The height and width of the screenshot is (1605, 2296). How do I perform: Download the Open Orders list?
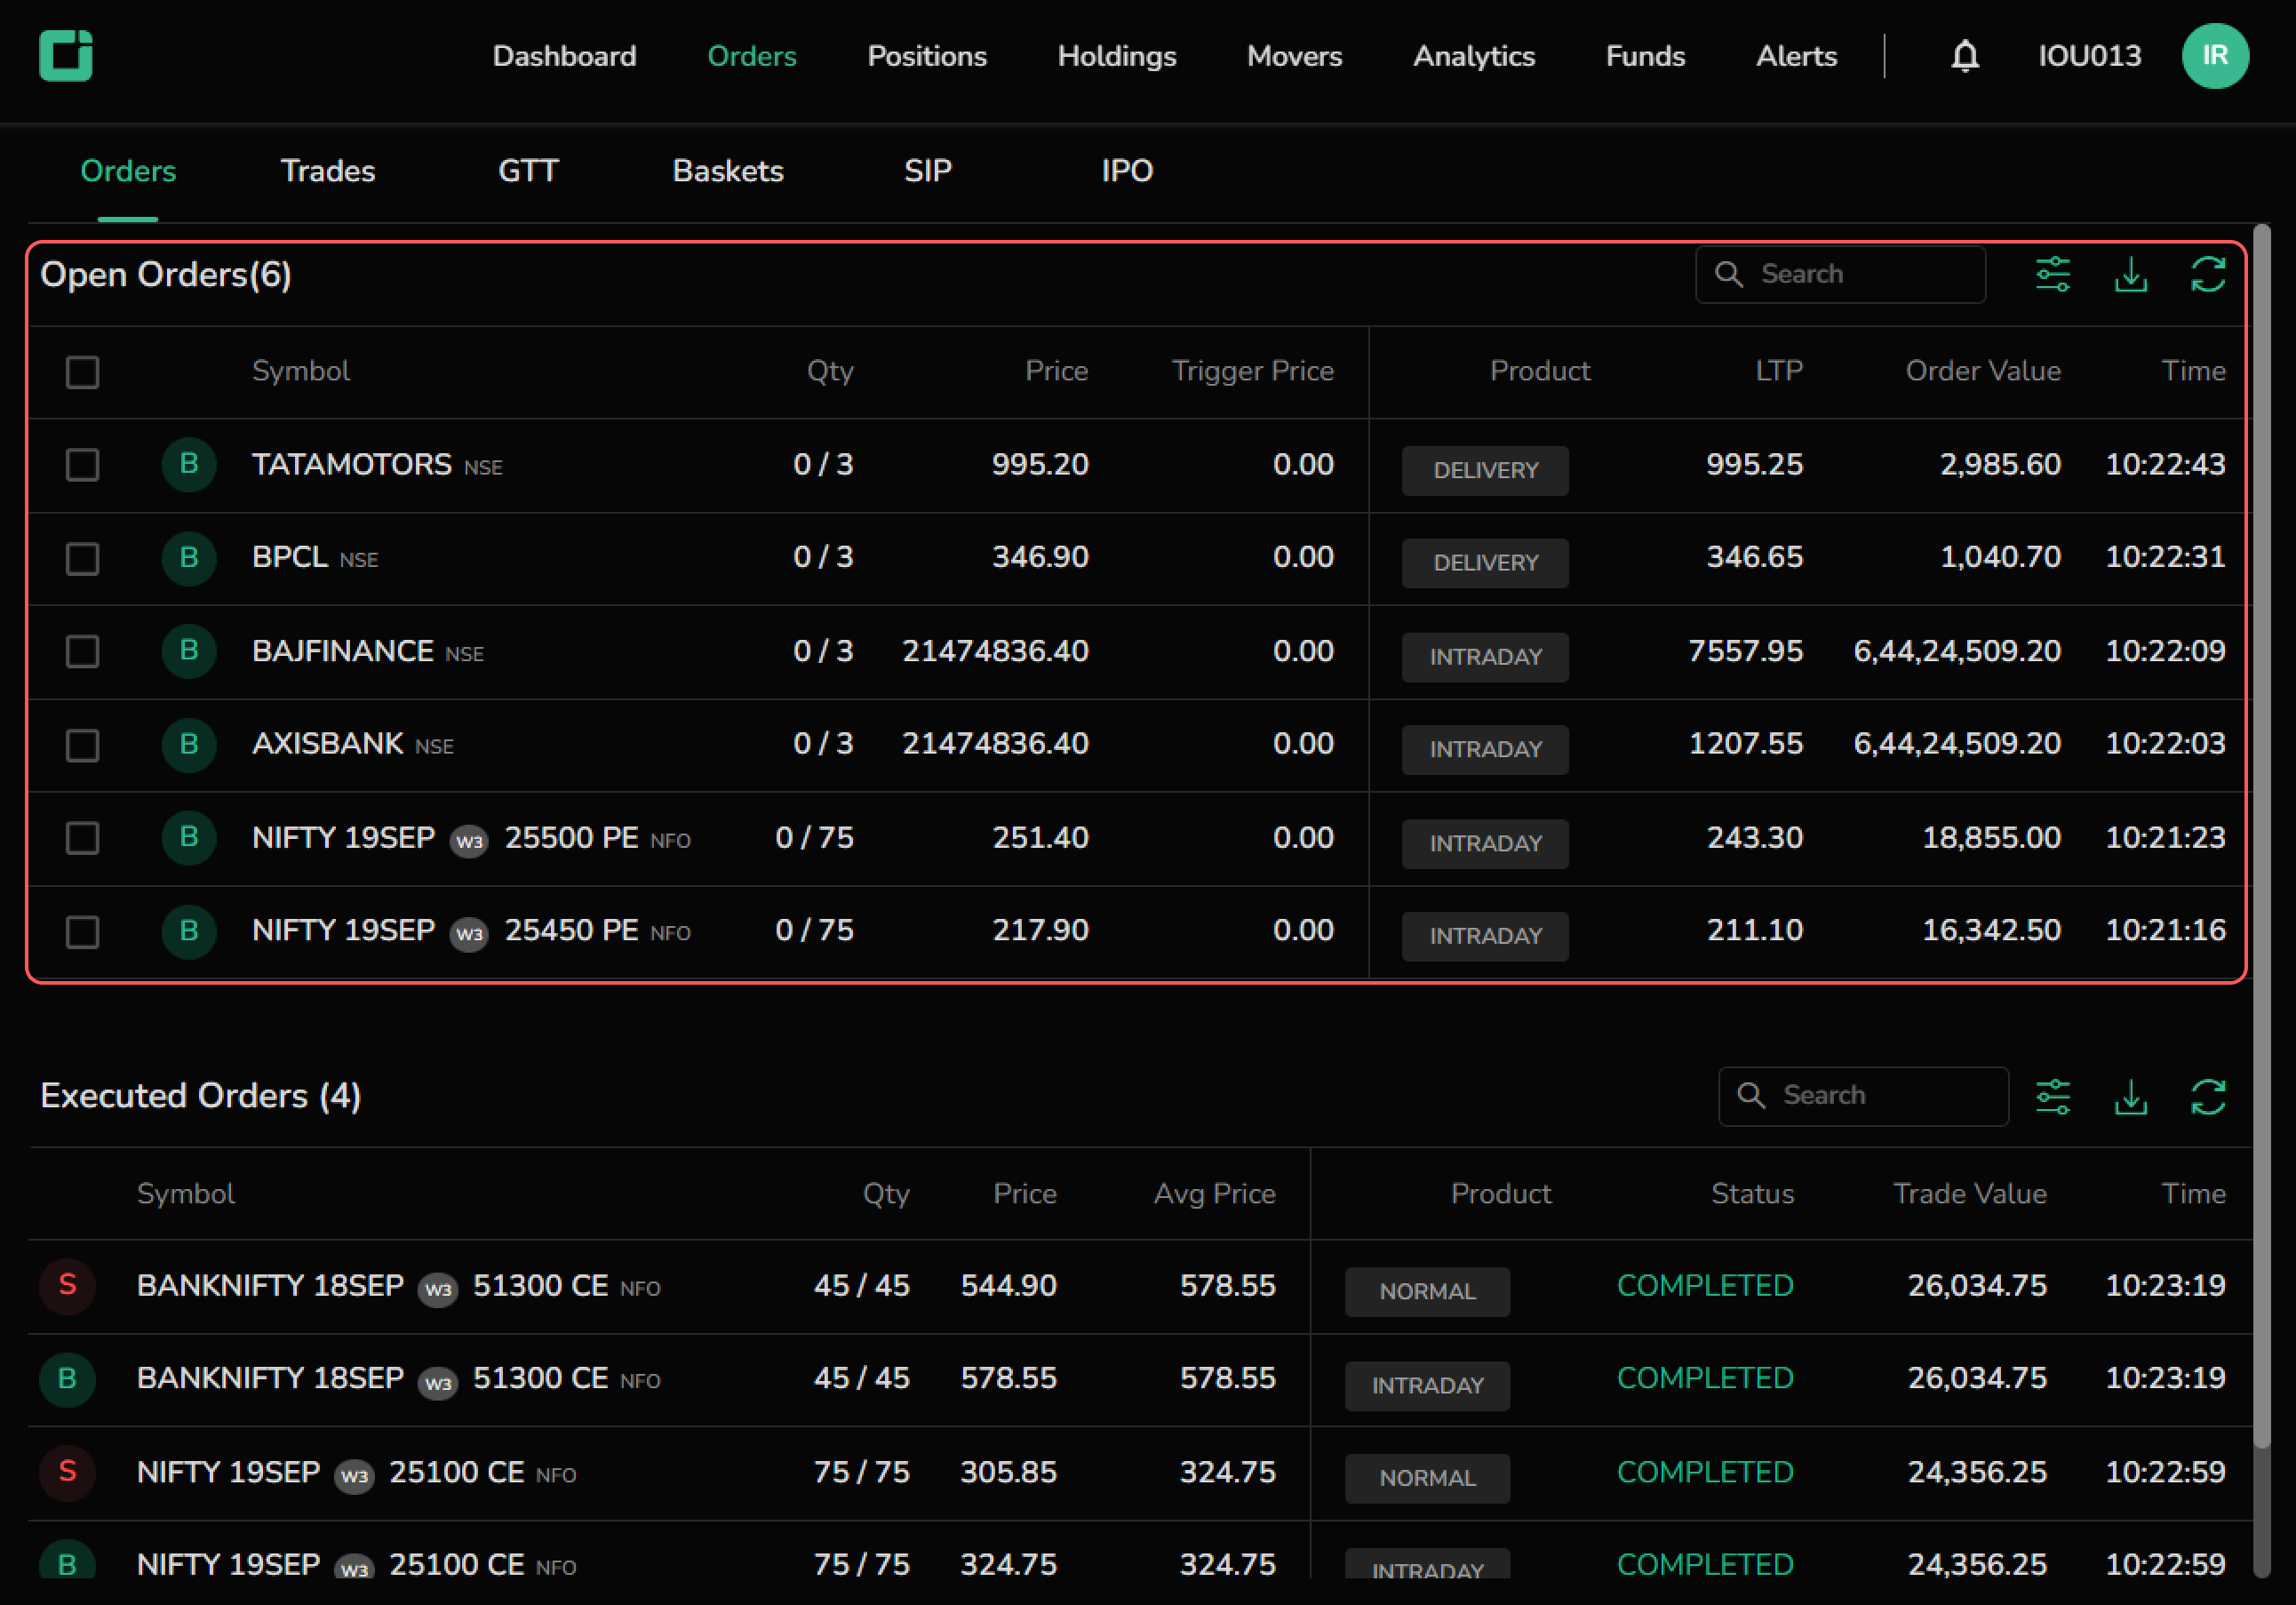pyautogui.click(x=2131, y=274)
